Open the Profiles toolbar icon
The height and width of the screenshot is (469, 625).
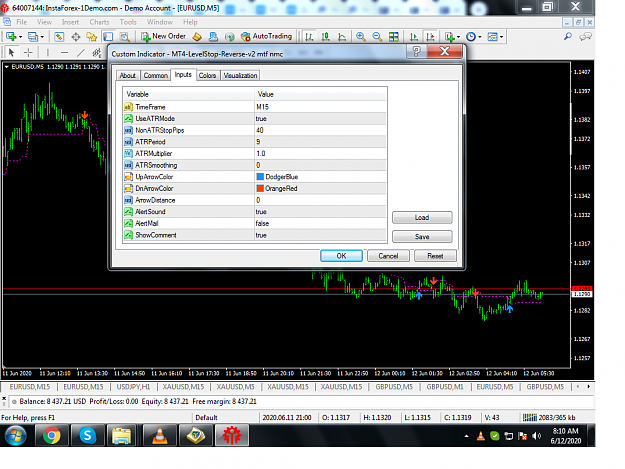click(33, 37)
